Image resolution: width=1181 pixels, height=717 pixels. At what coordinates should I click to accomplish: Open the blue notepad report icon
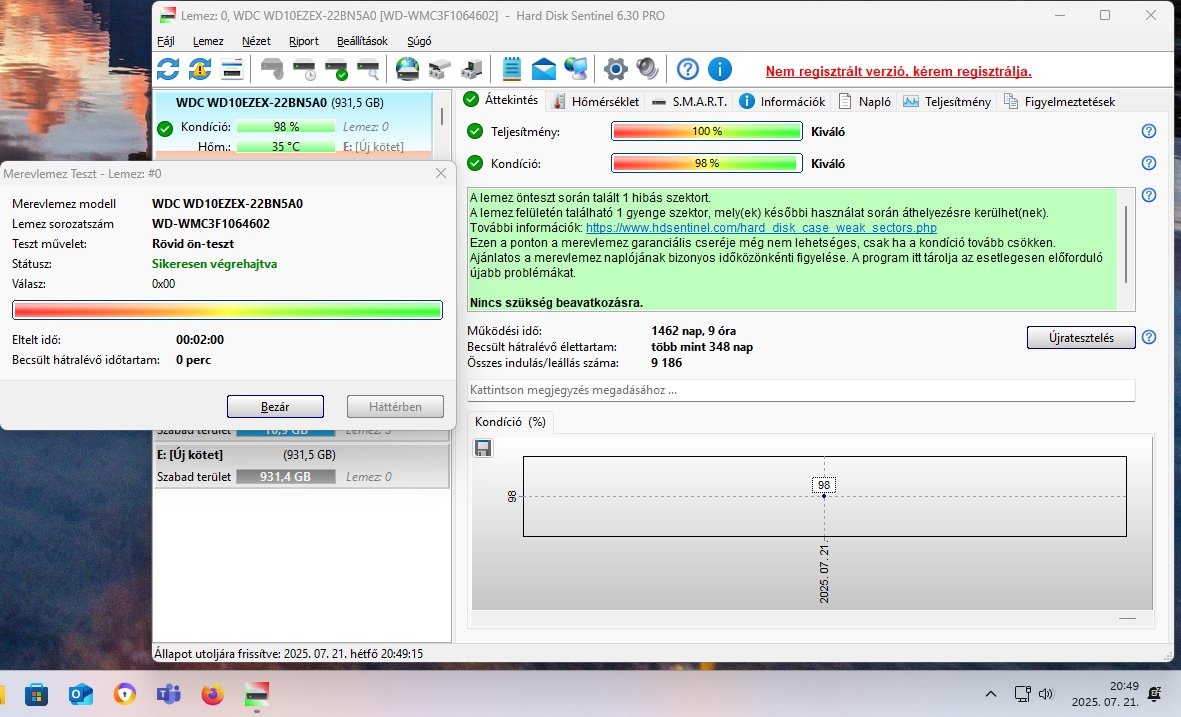pyautogui.click(x=511, y=69)
